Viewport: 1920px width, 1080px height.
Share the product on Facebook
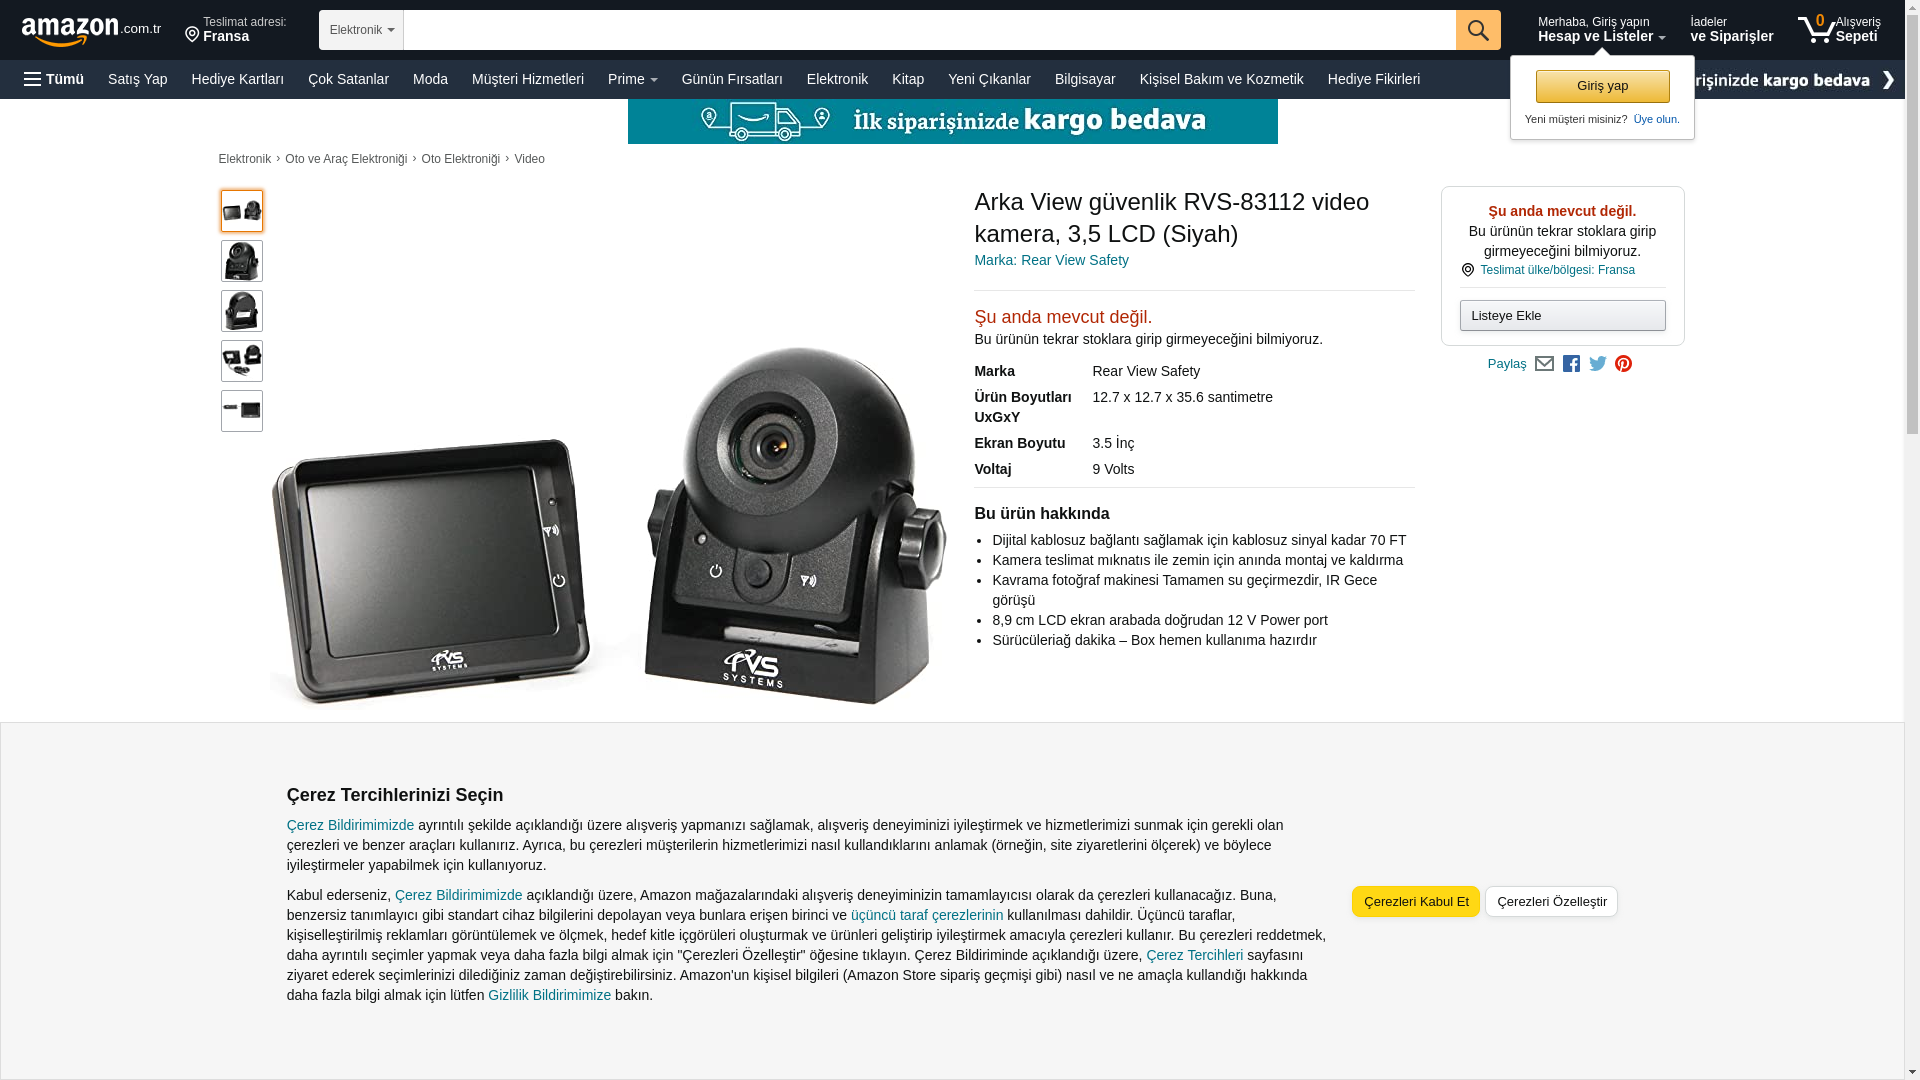click(x=1571, y=364)
